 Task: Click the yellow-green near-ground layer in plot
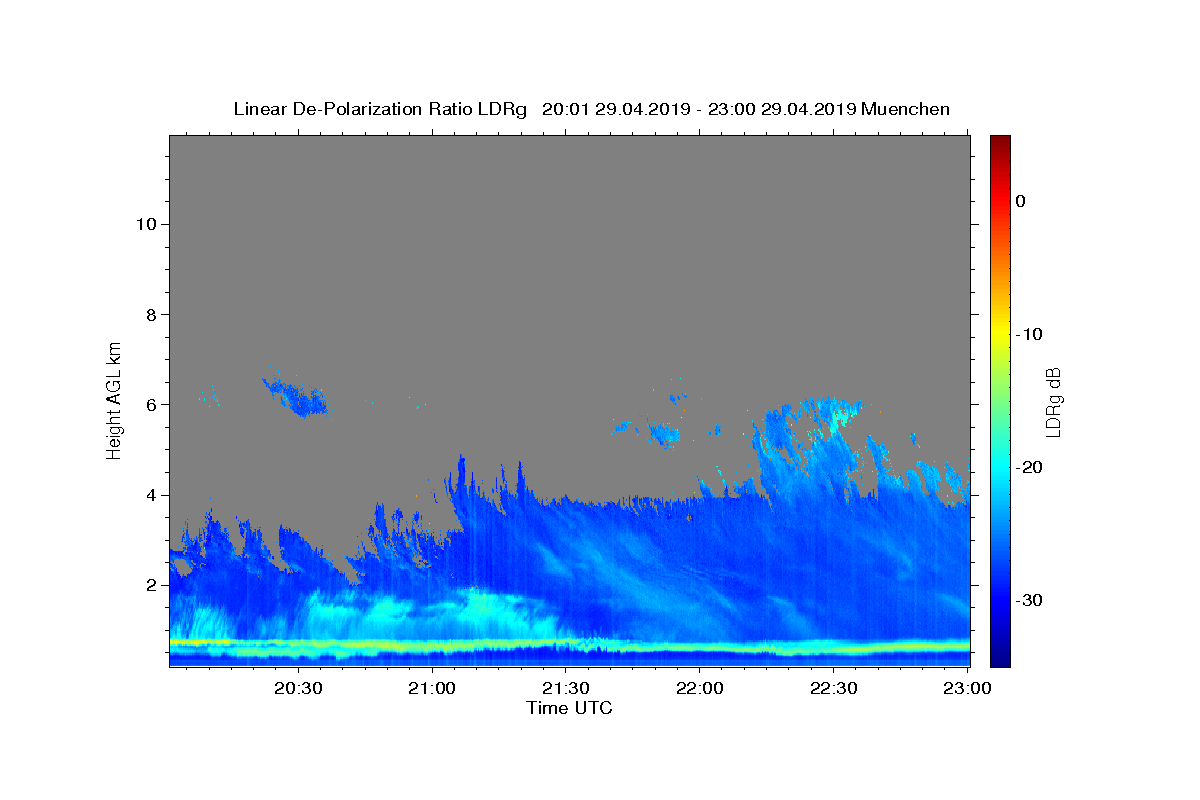569,645
